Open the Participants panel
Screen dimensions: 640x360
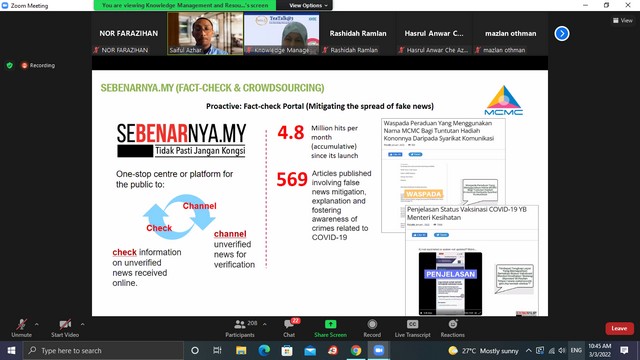(240, 328)
